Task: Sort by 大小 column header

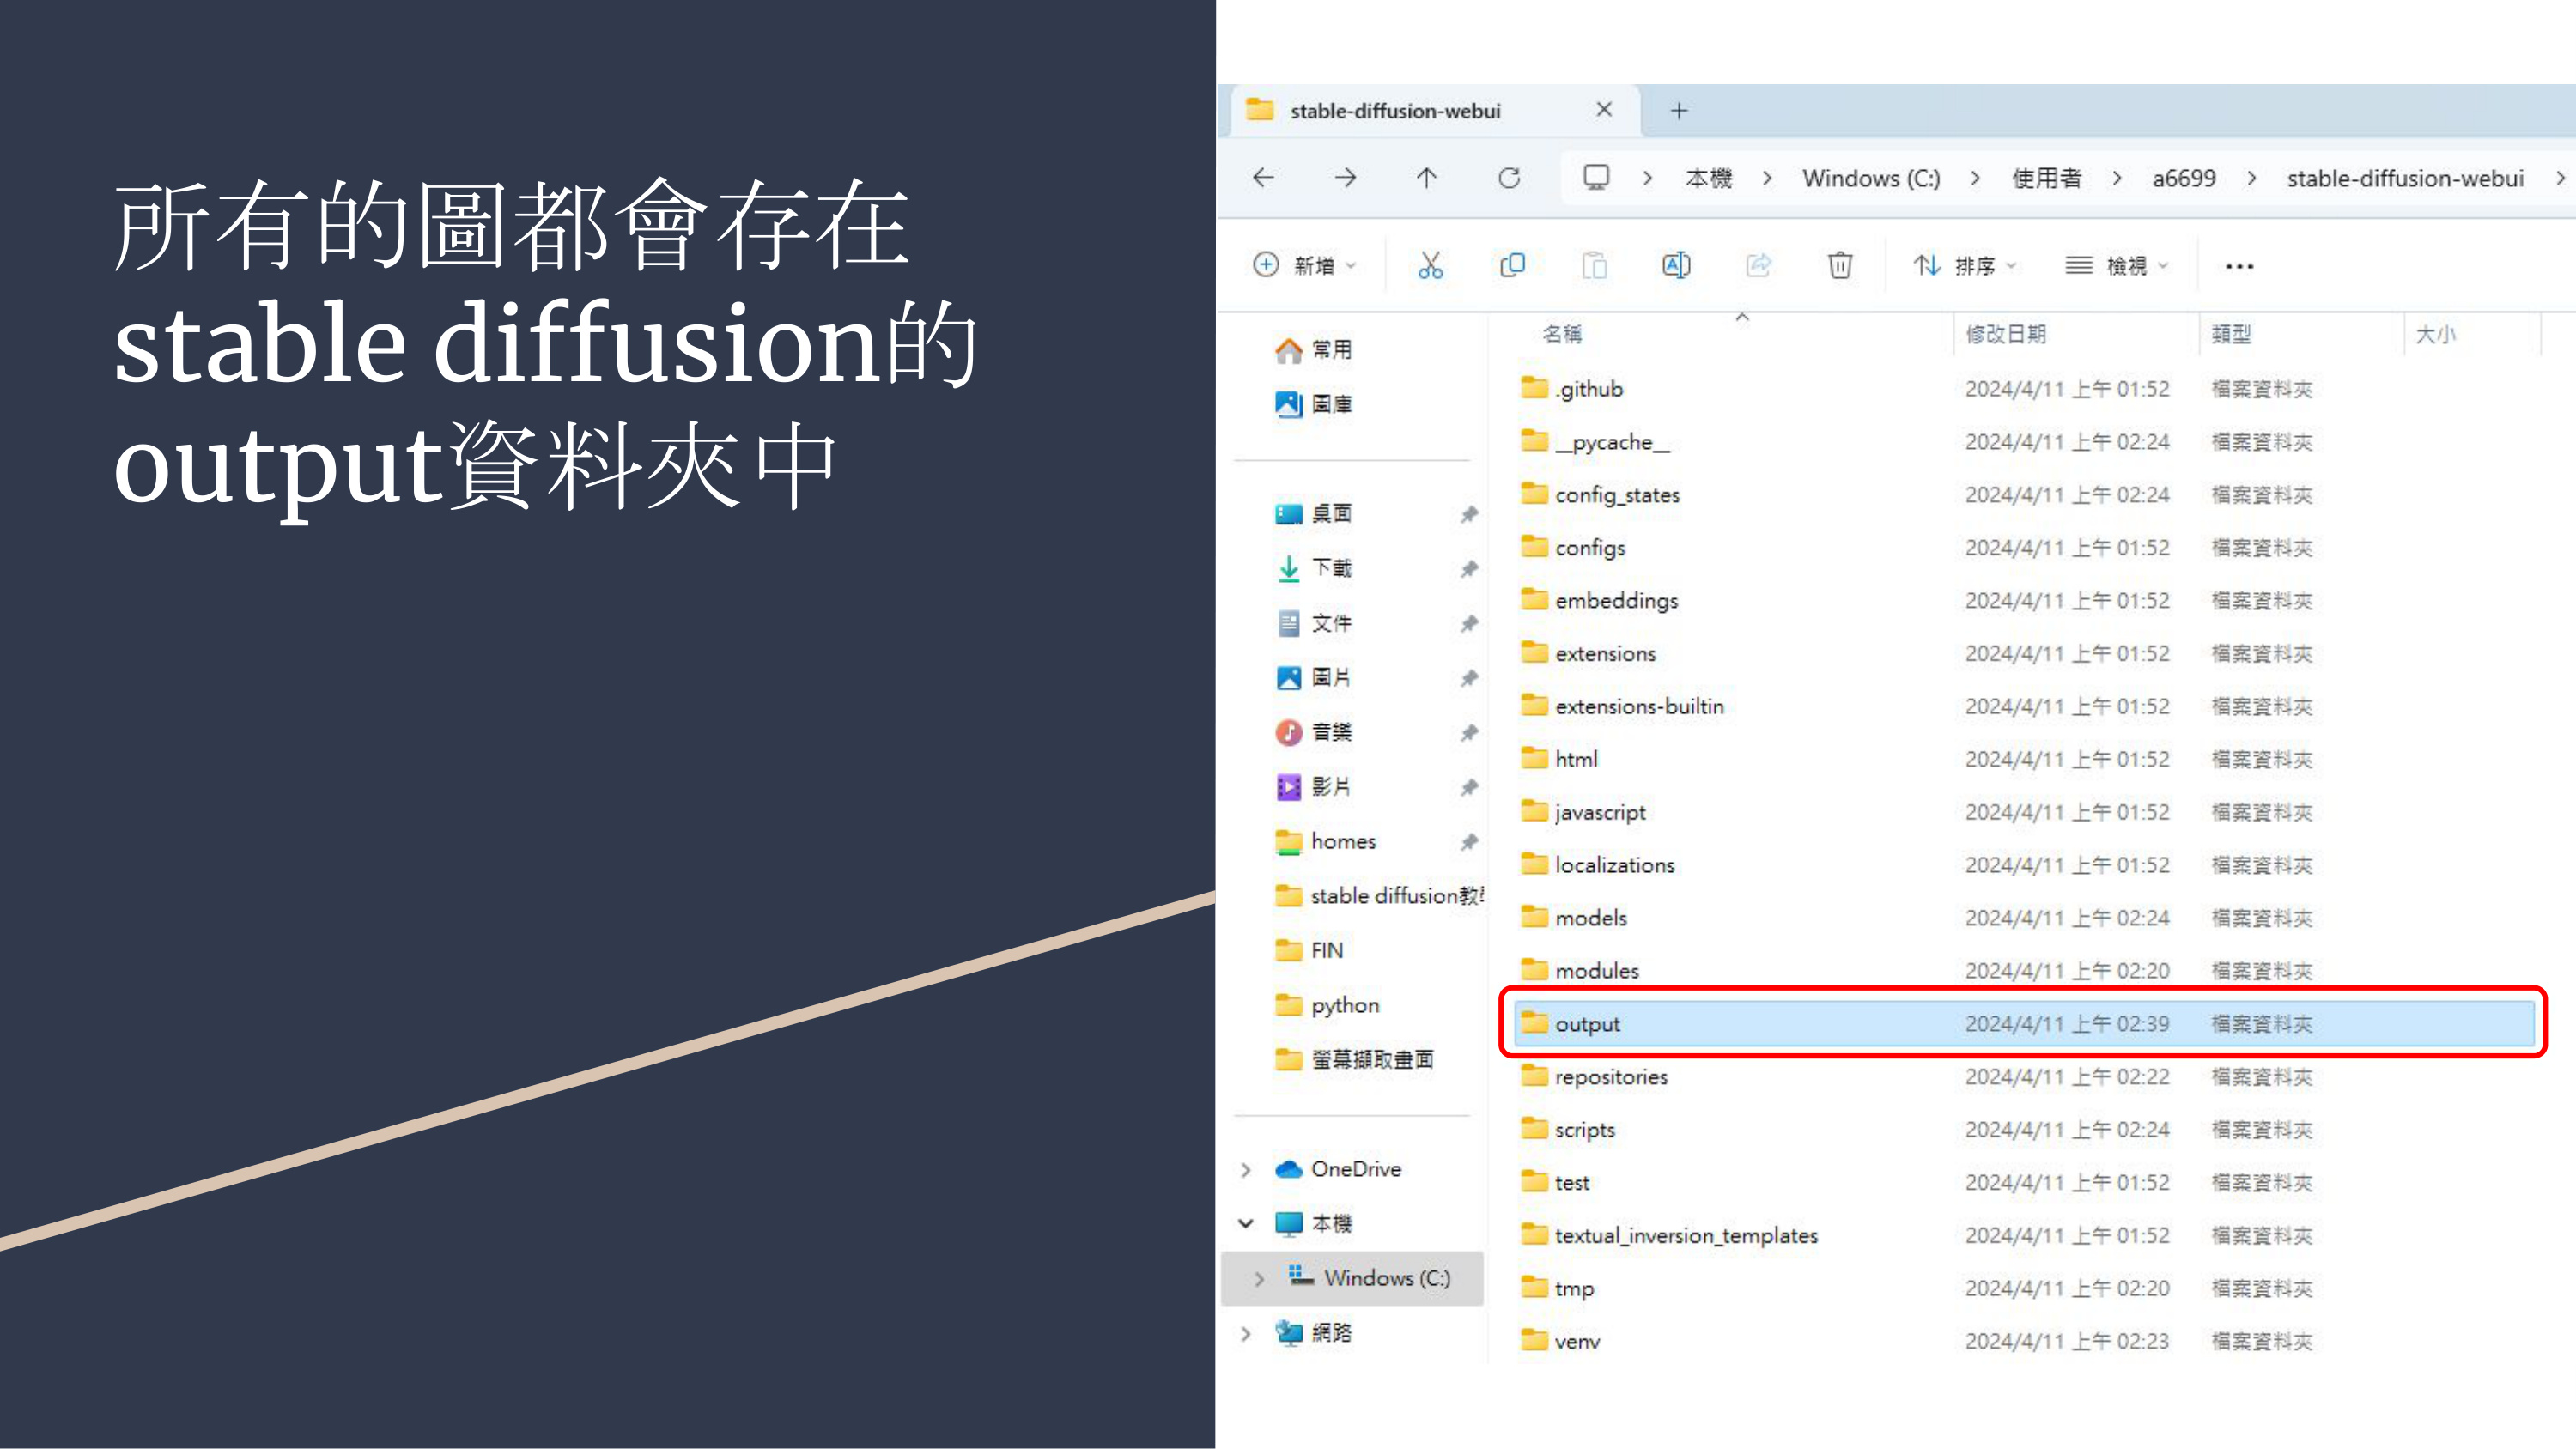Action: click(x=2435, y=334)
